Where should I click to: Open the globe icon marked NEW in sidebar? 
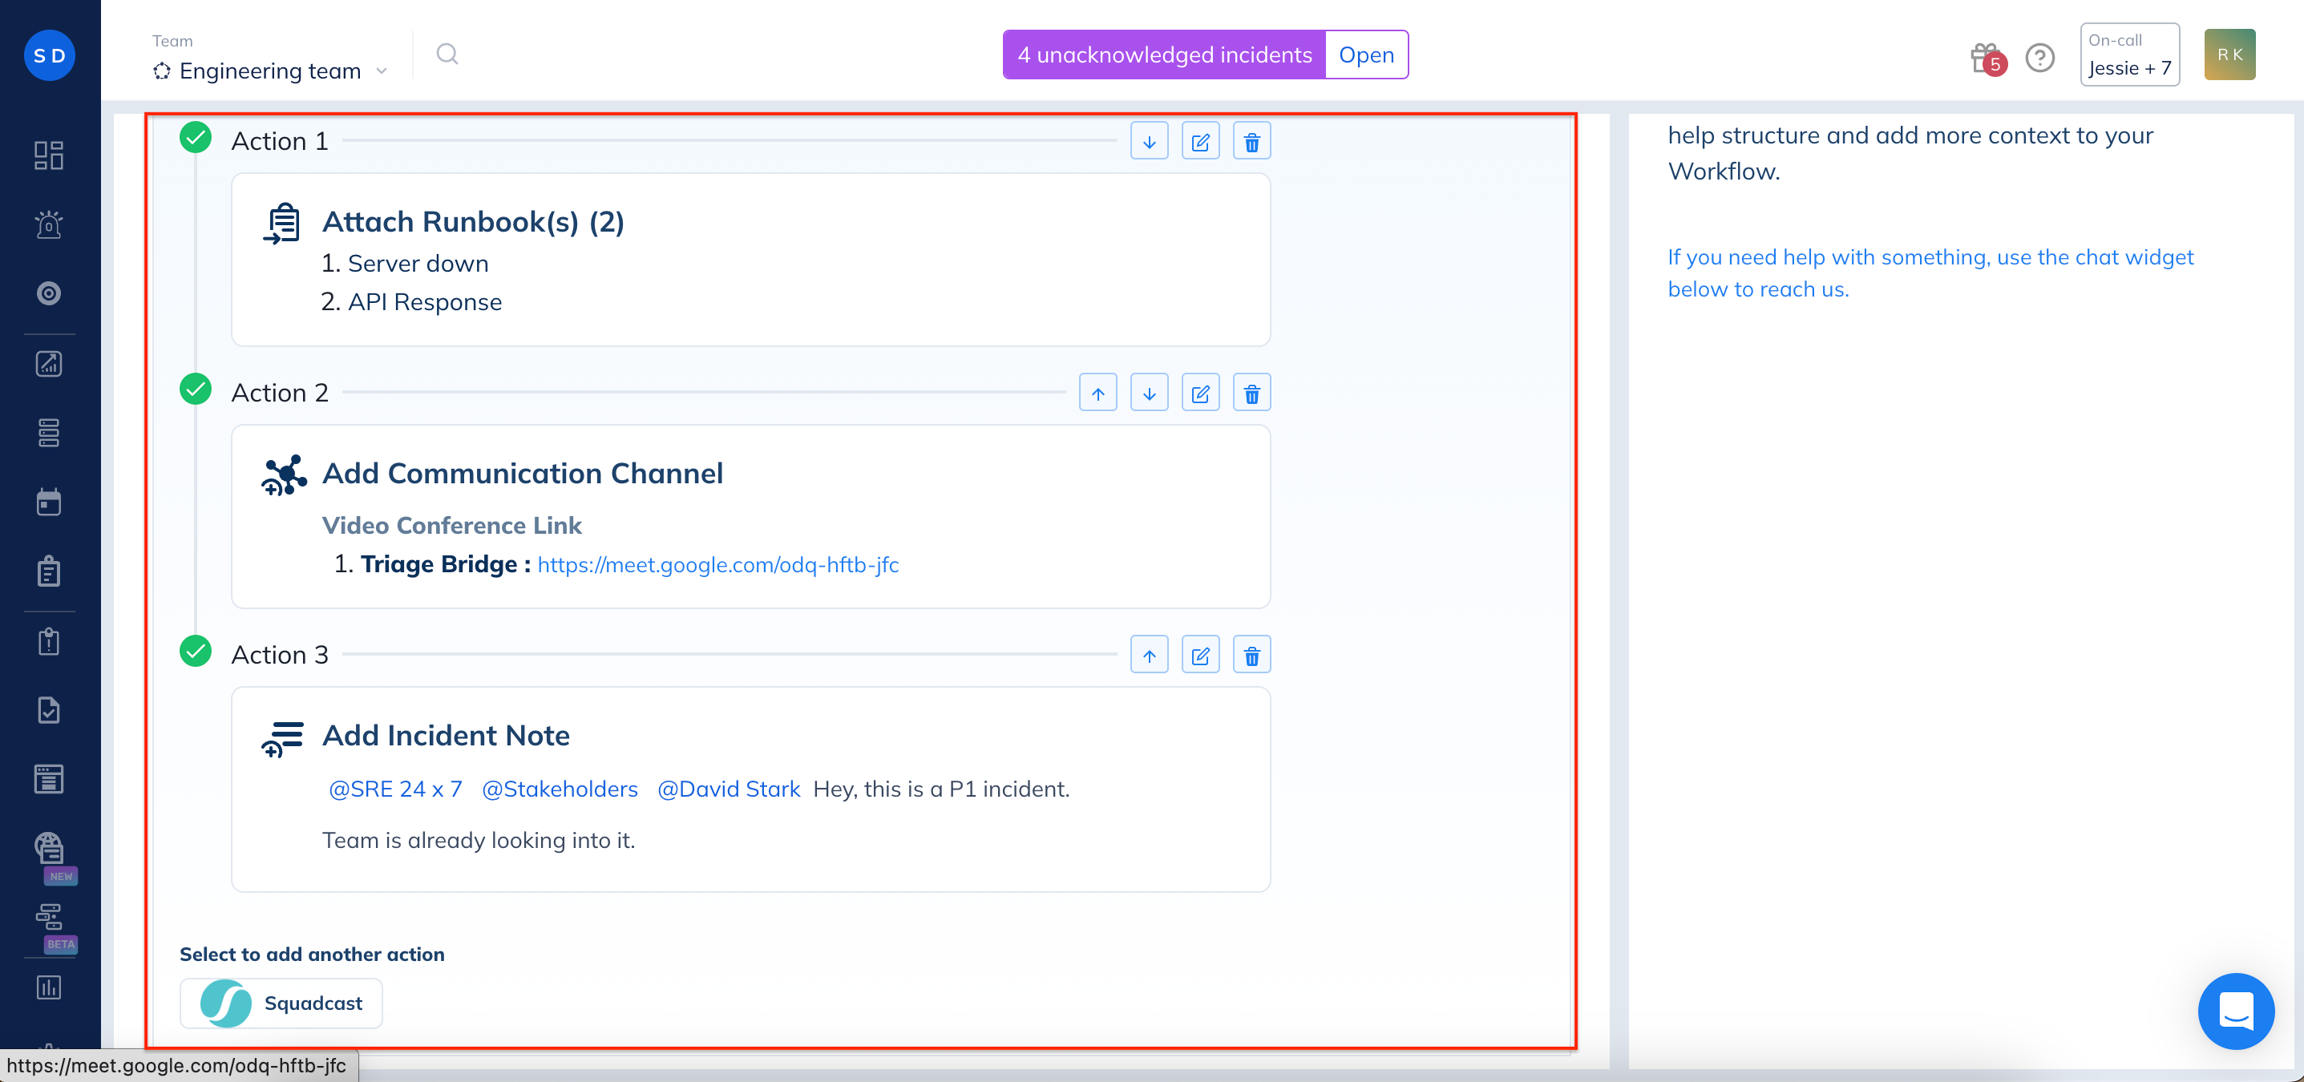[49, 848]
